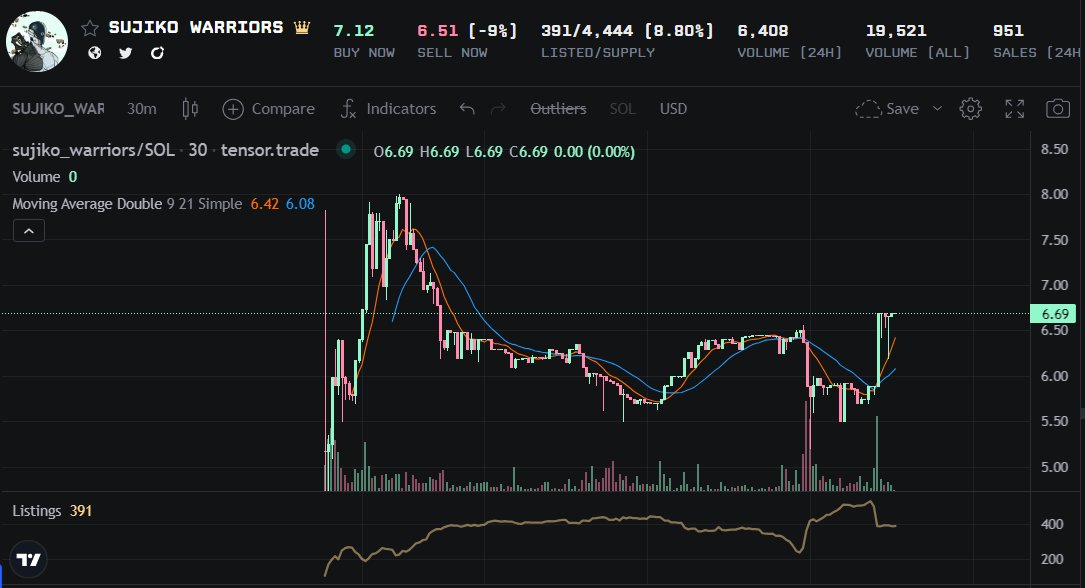Click the 6,408 Volume 24H stat

click(763, 30)
